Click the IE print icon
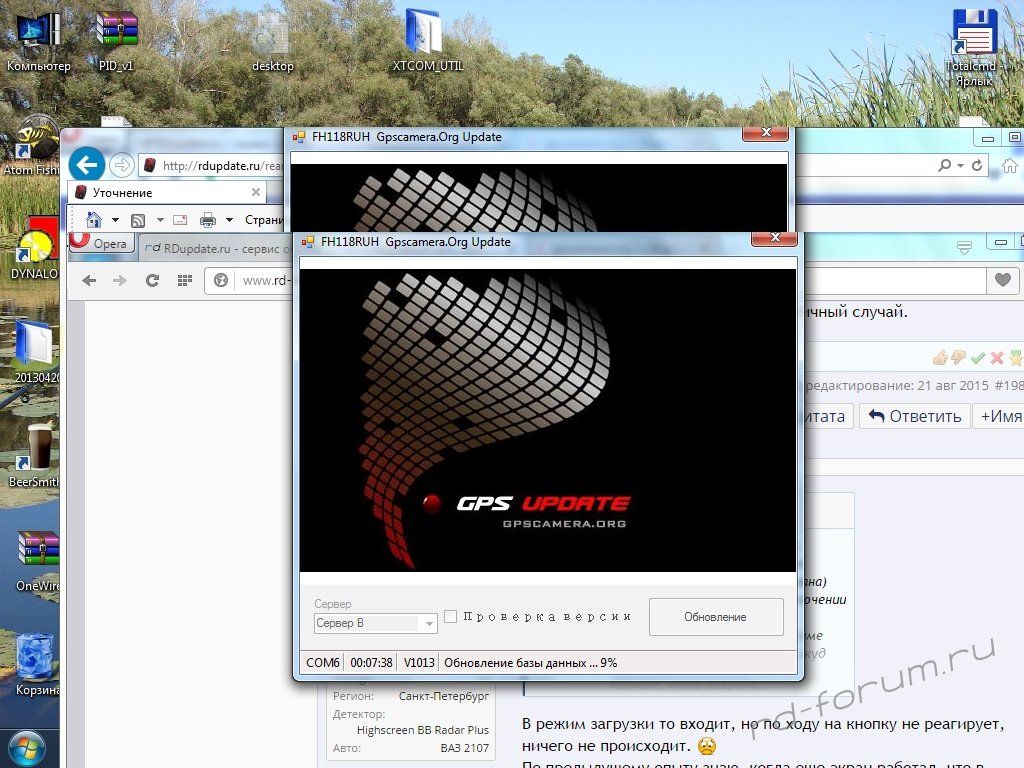Viewport: 1024px width, 768px height. pyautogui.click(x=208, y=220)
